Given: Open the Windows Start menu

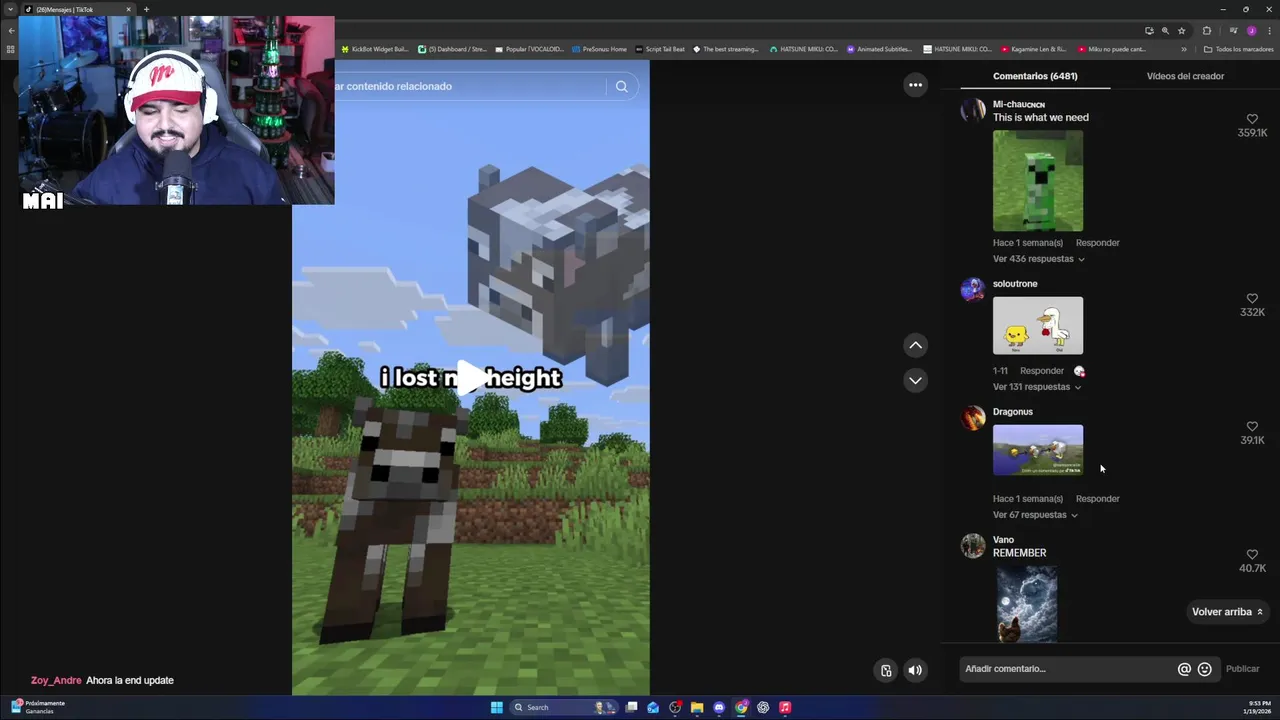Looking at the screenshot, I should coord(497,707).
